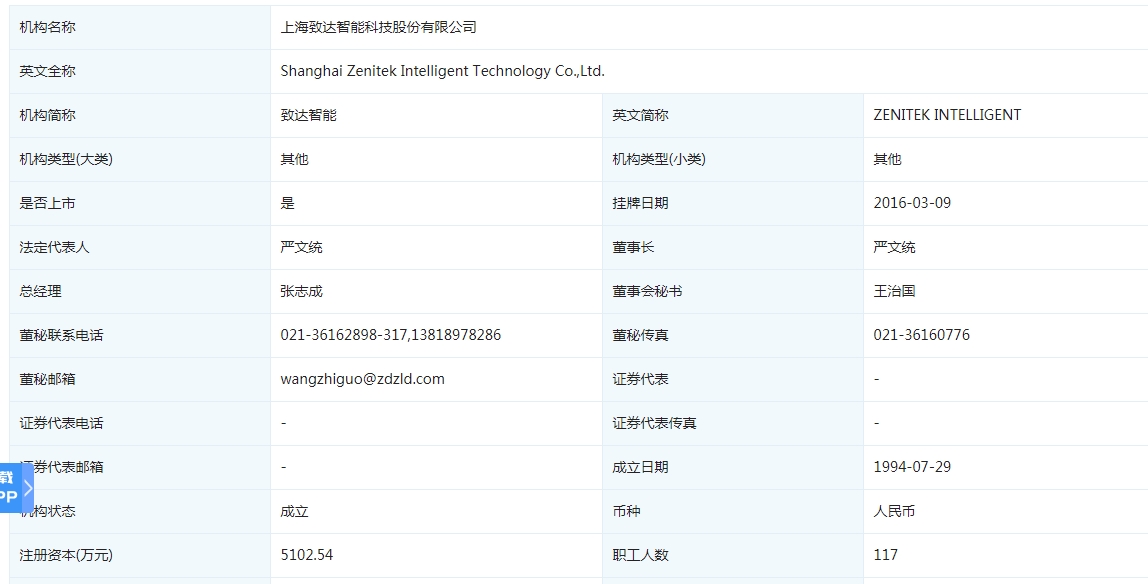The image size is (1148, 584).
Task: Click the 是否上市 row label
Action: 47,203
